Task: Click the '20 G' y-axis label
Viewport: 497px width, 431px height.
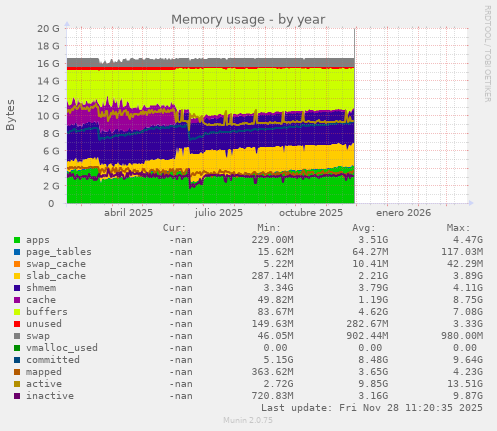Action: point(48,29)
